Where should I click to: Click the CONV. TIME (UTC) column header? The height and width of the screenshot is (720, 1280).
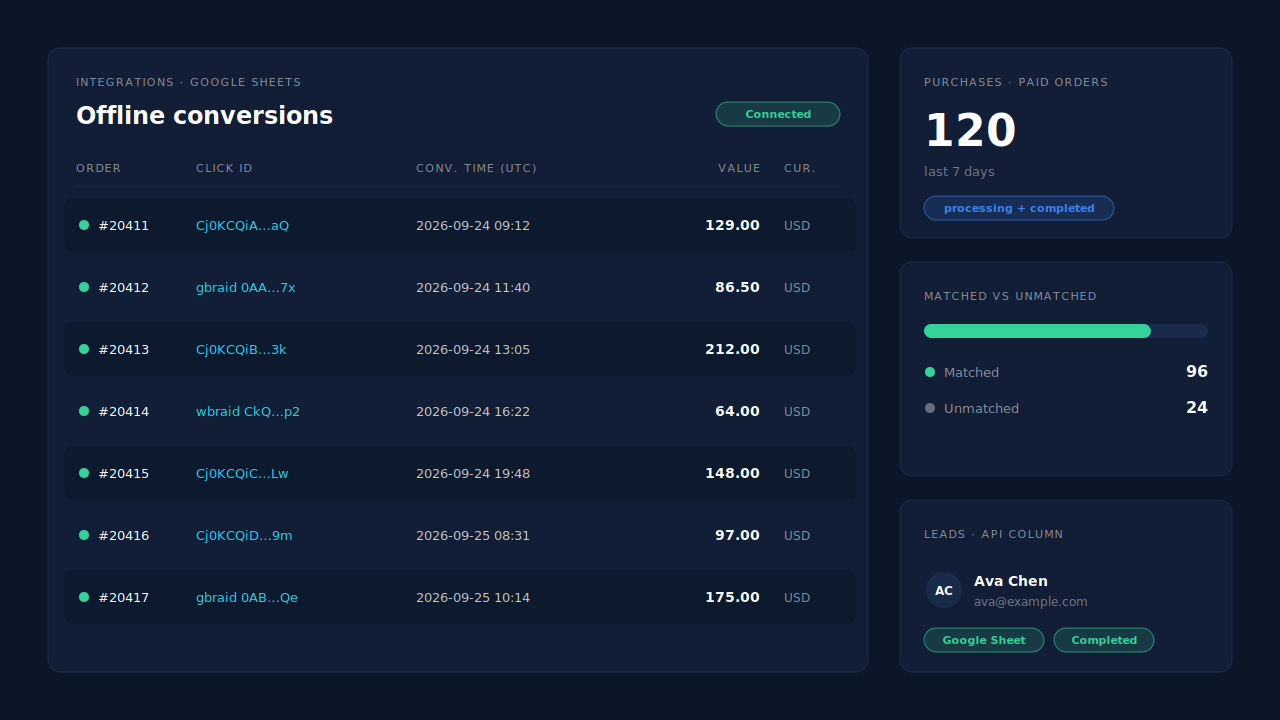[x=477, y=168]
